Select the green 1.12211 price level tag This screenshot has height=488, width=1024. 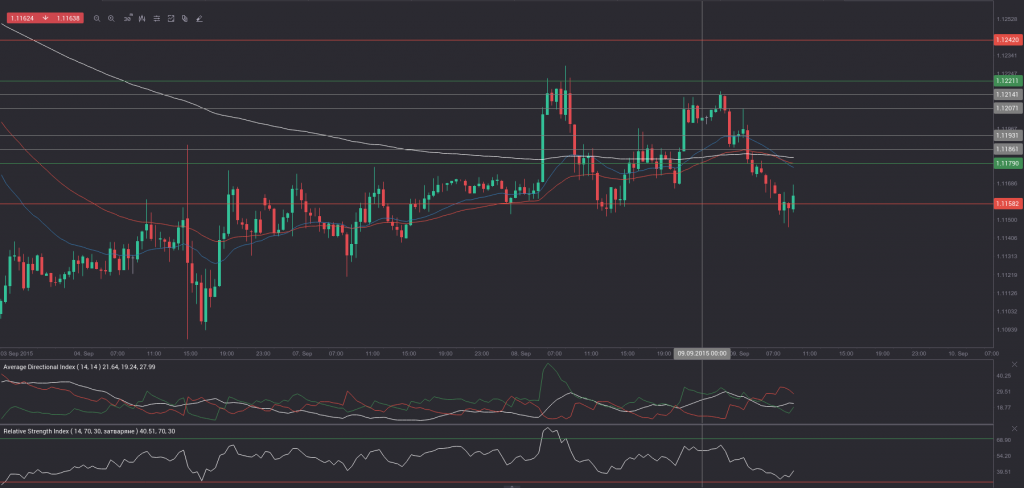click(x=1007, y=80)
